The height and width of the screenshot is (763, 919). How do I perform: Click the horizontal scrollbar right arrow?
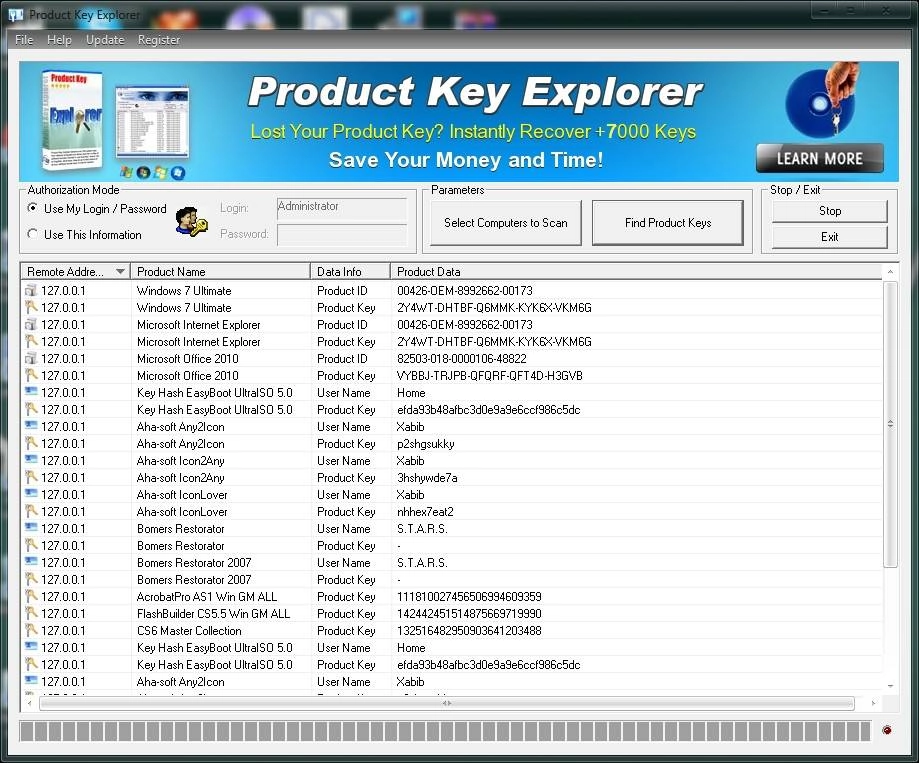point(873,703)
